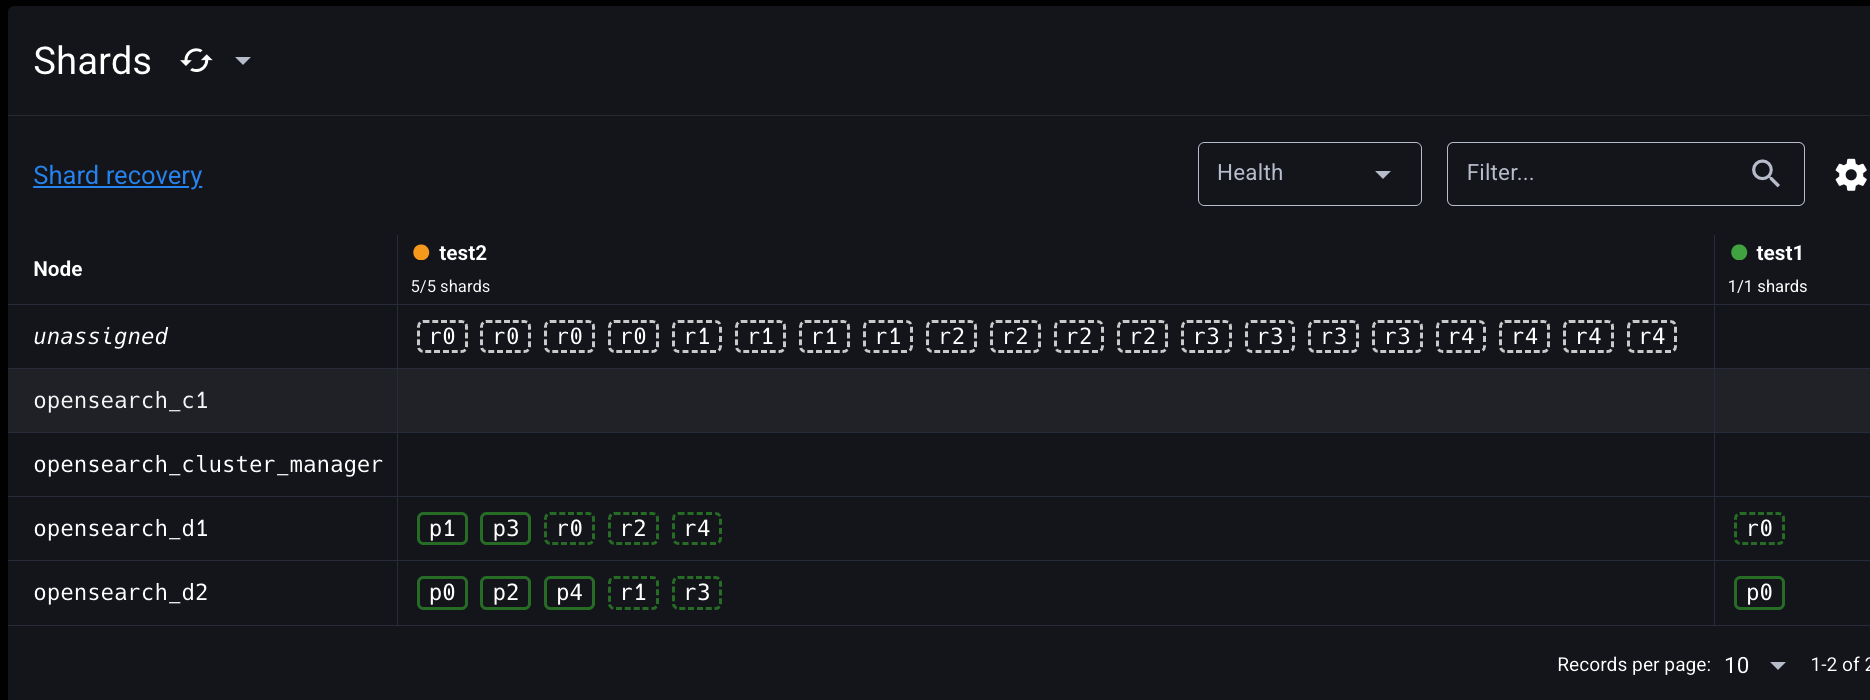
Task: Open the Health filter dropdown
Action: 1308,174
